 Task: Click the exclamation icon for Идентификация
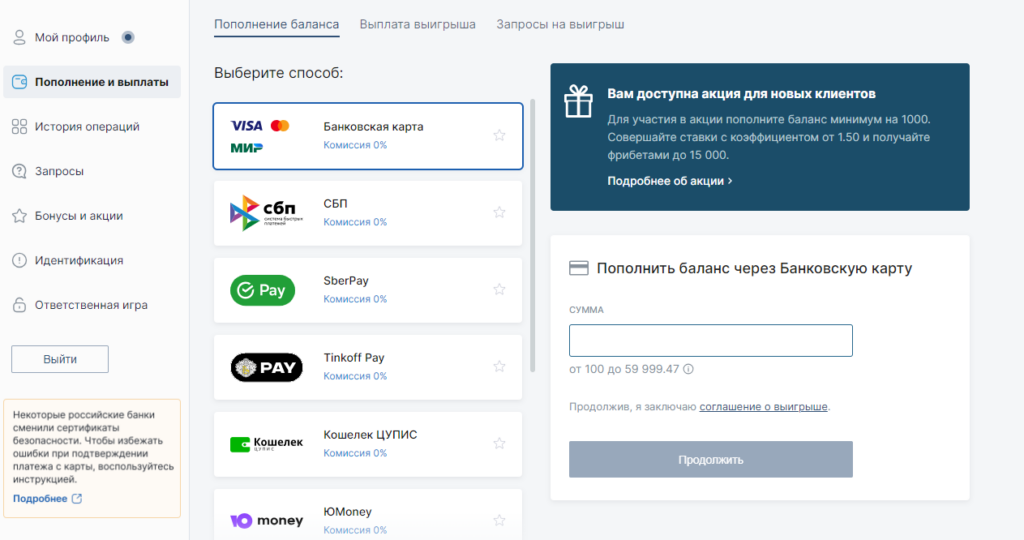coord(20,260)
